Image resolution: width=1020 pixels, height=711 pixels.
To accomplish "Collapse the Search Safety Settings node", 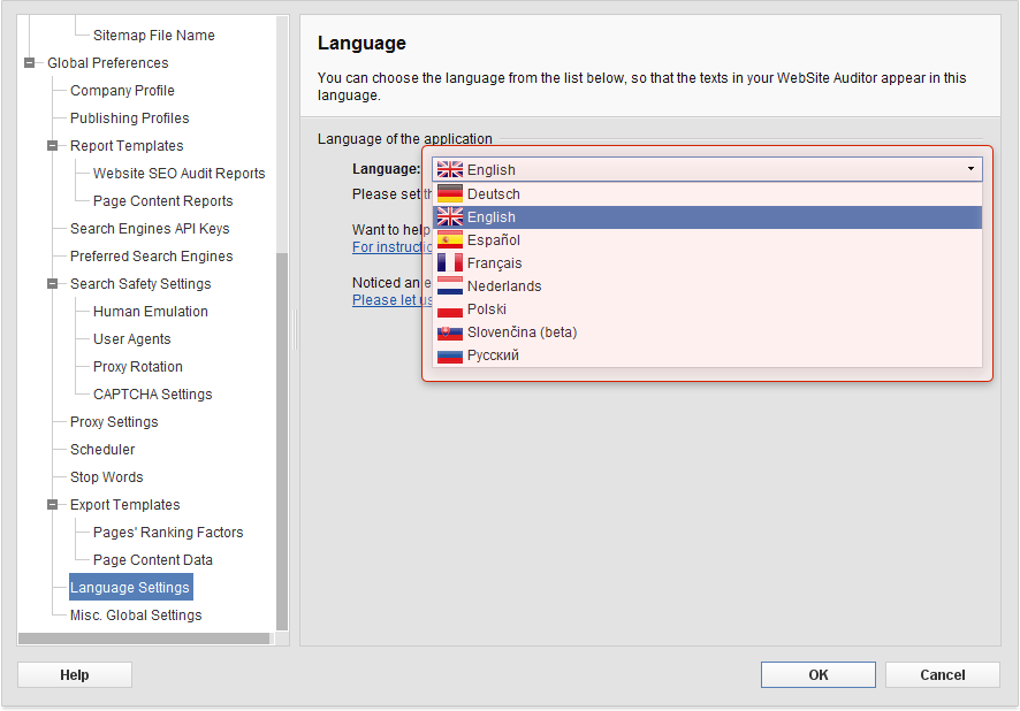I will point(53,284).
